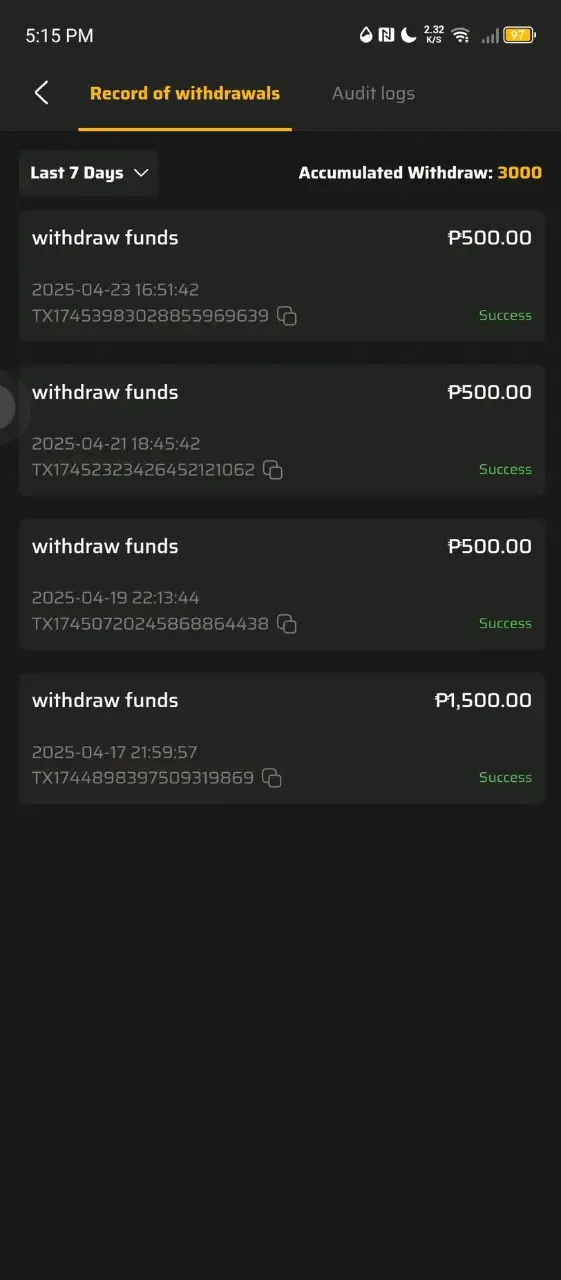This screenshot has width=561, height=1280.
Task: Tap the floating gray circle at left edge
Action: 6,407
